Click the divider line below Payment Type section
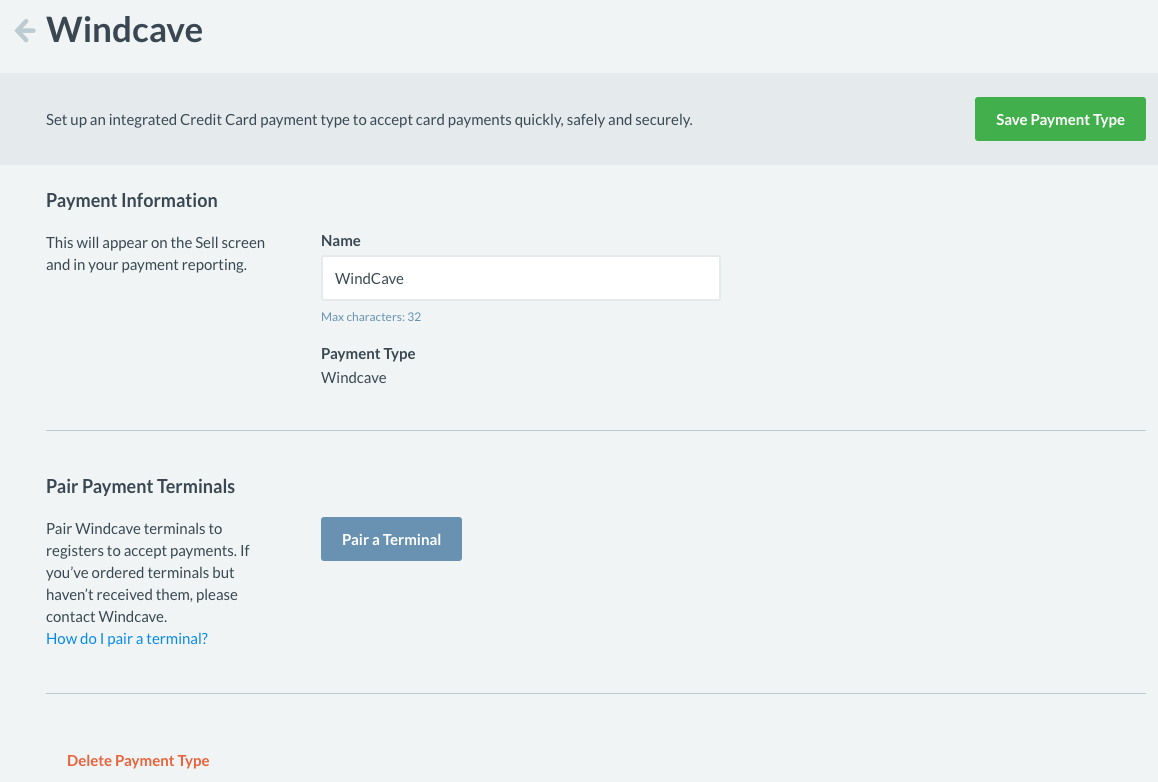Screen dimensions: 1158x782 pos(595,430)
